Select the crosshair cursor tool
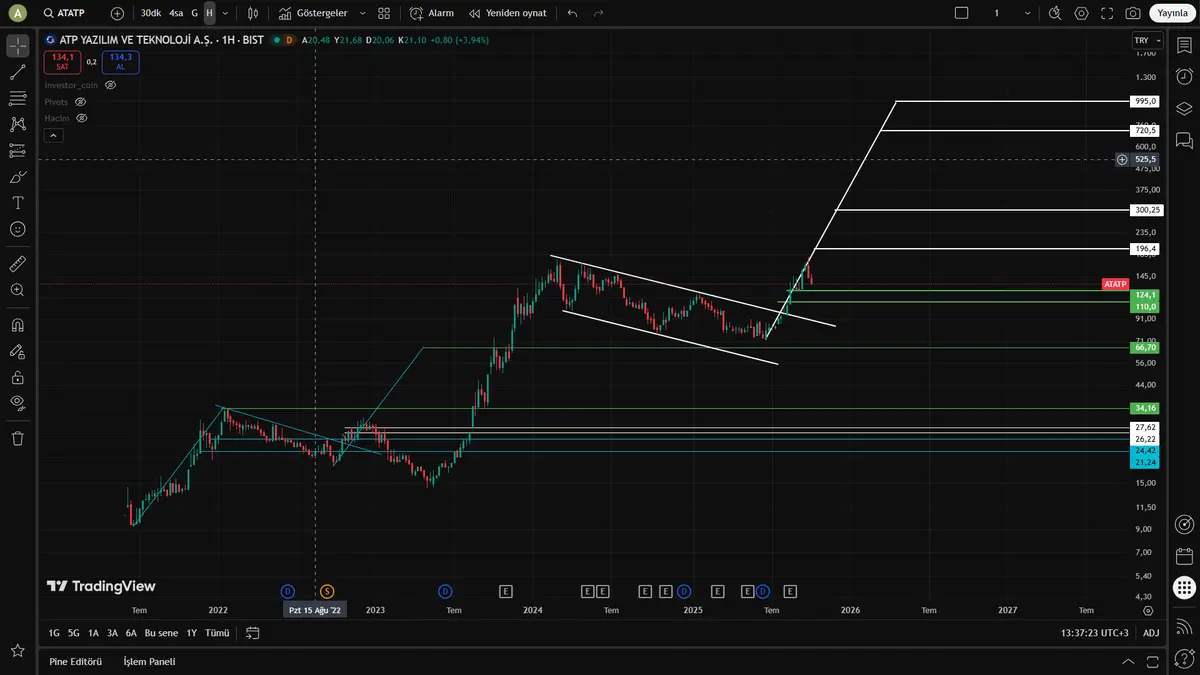 (18, 46)
